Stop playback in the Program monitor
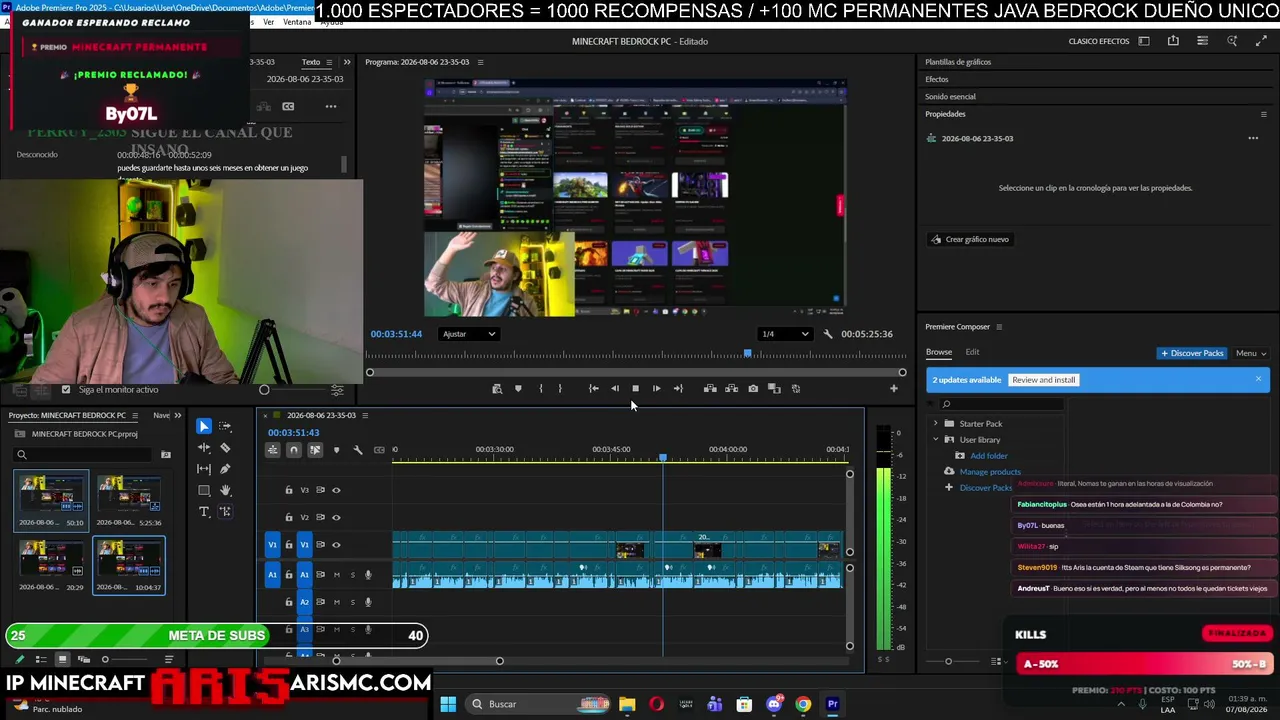1280x720 pixels. (635, 389)
